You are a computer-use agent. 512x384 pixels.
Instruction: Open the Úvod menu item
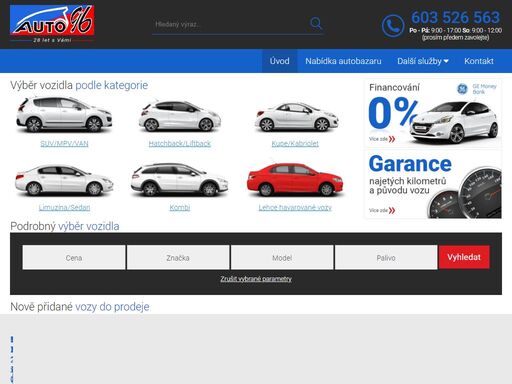point(279,61)
